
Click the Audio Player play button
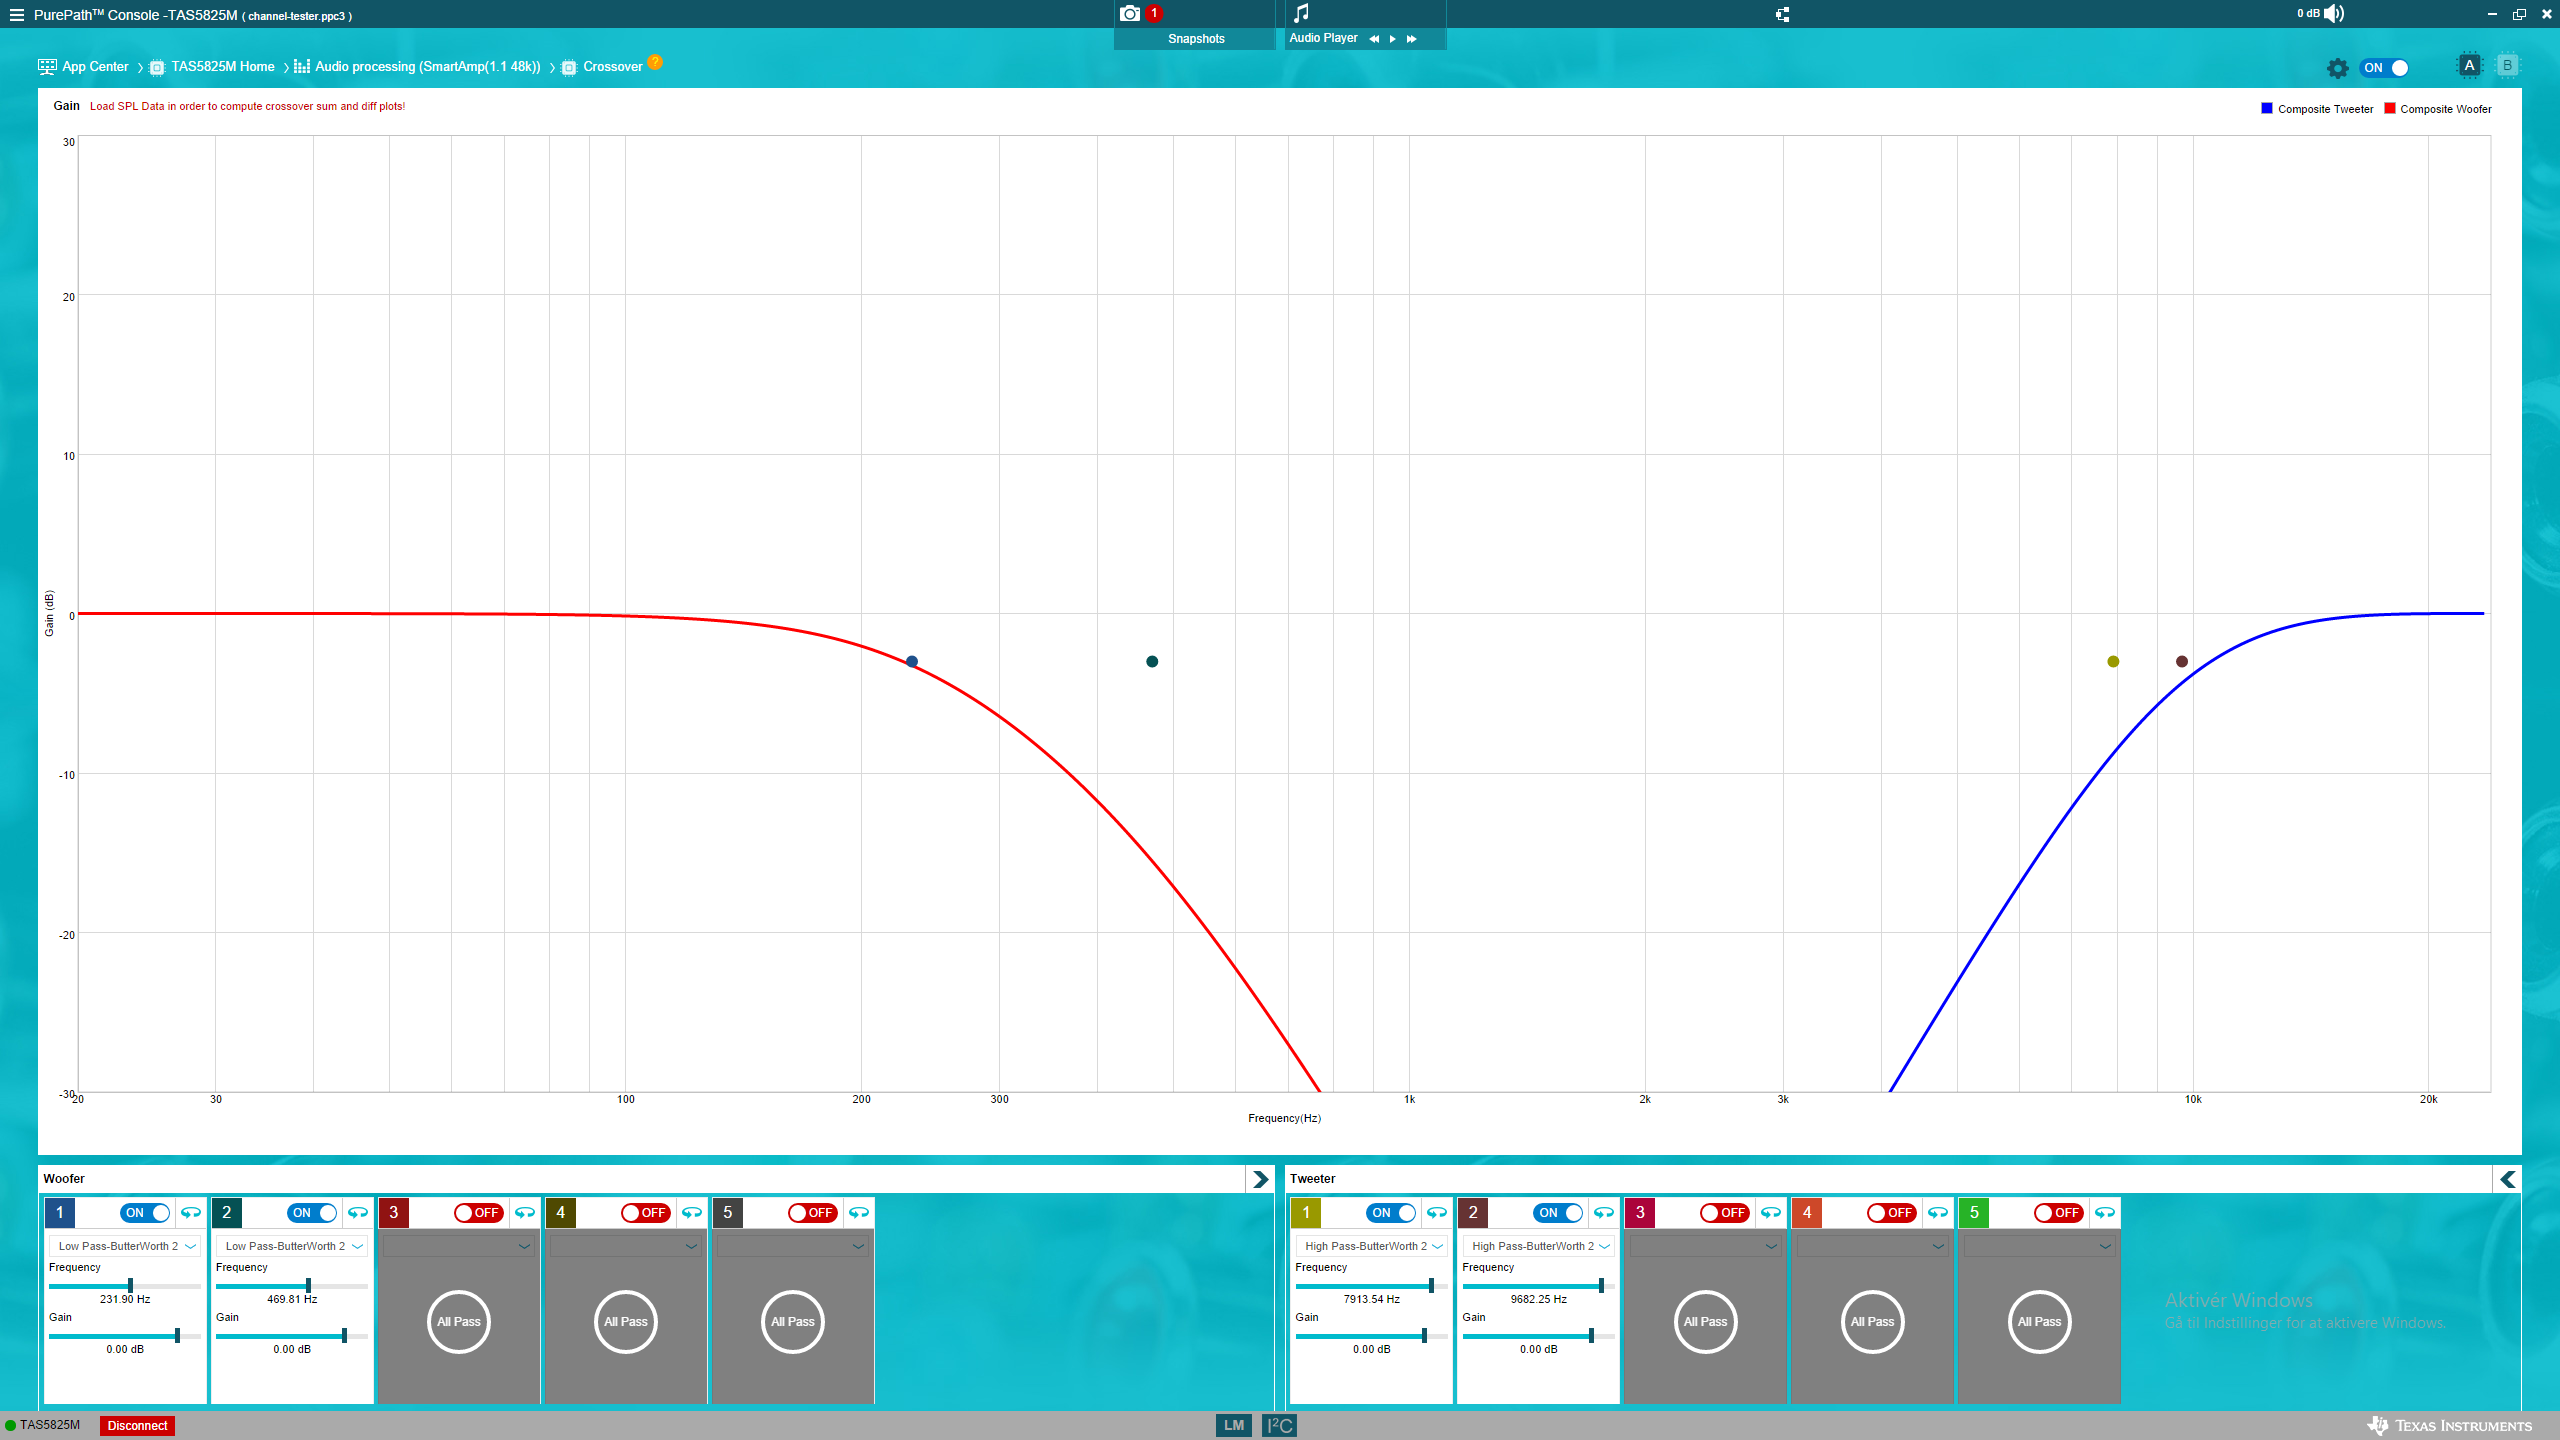click(1392, 39)
